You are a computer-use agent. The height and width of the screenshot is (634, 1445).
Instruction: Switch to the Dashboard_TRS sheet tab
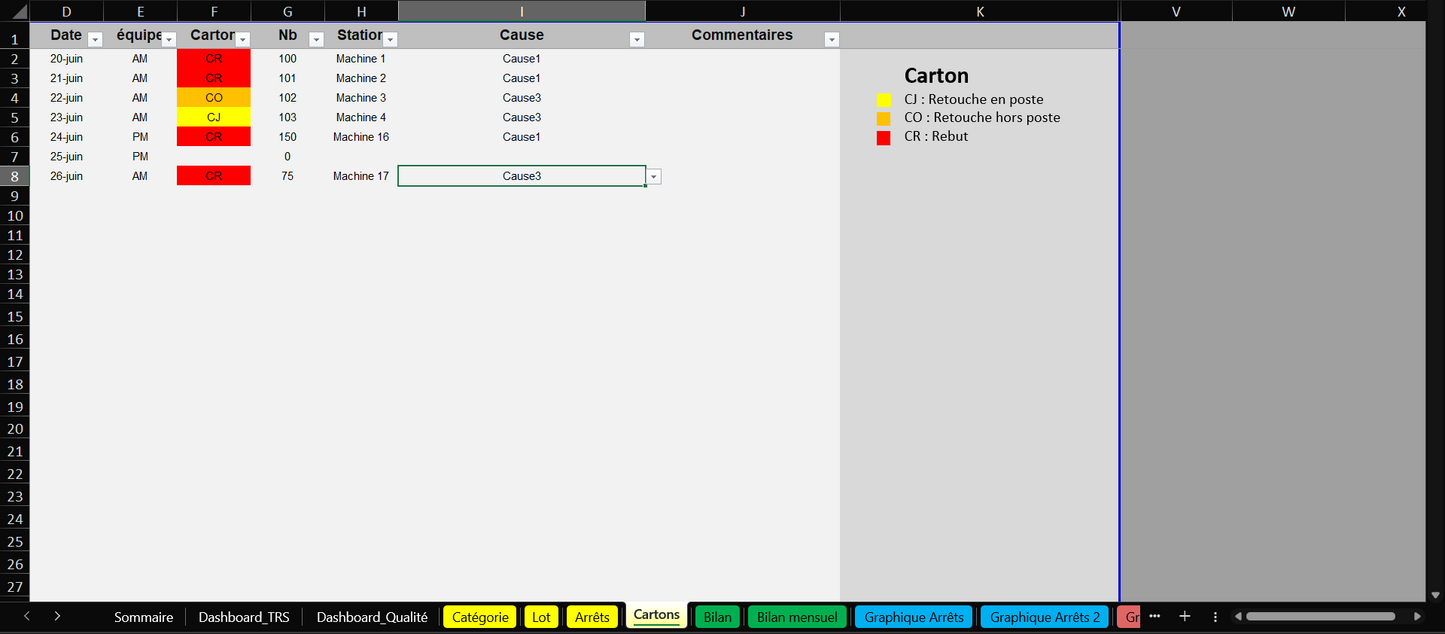point(244,617)
